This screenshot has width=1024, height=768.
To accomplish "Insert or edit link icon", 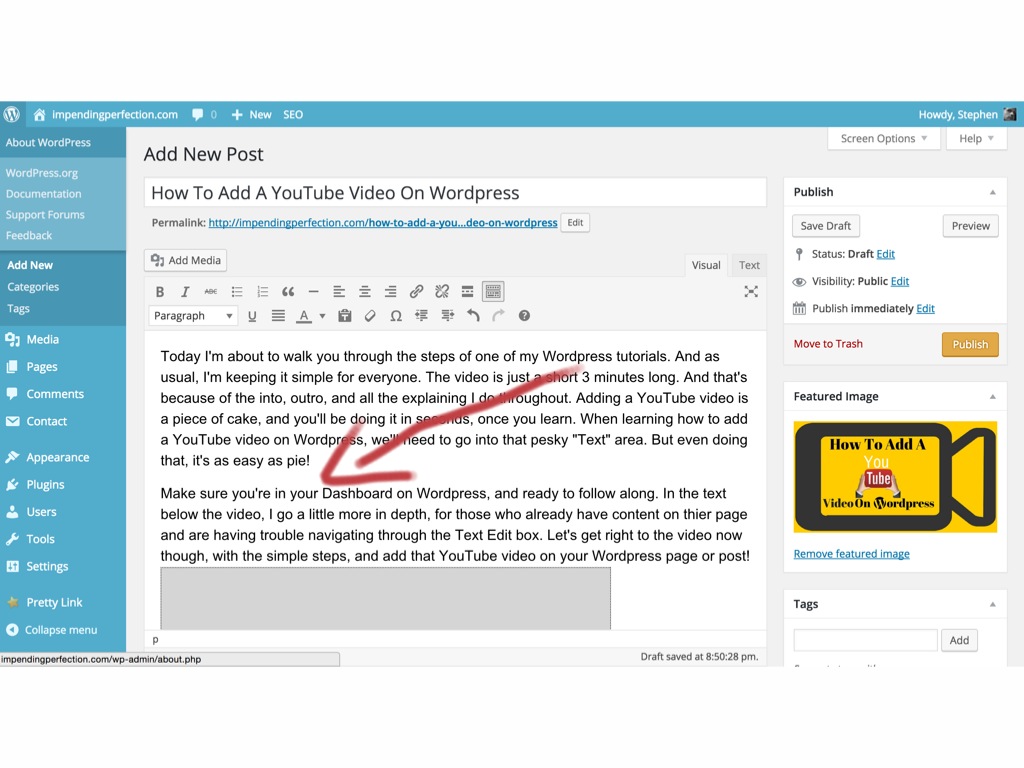I will point(416,292).
